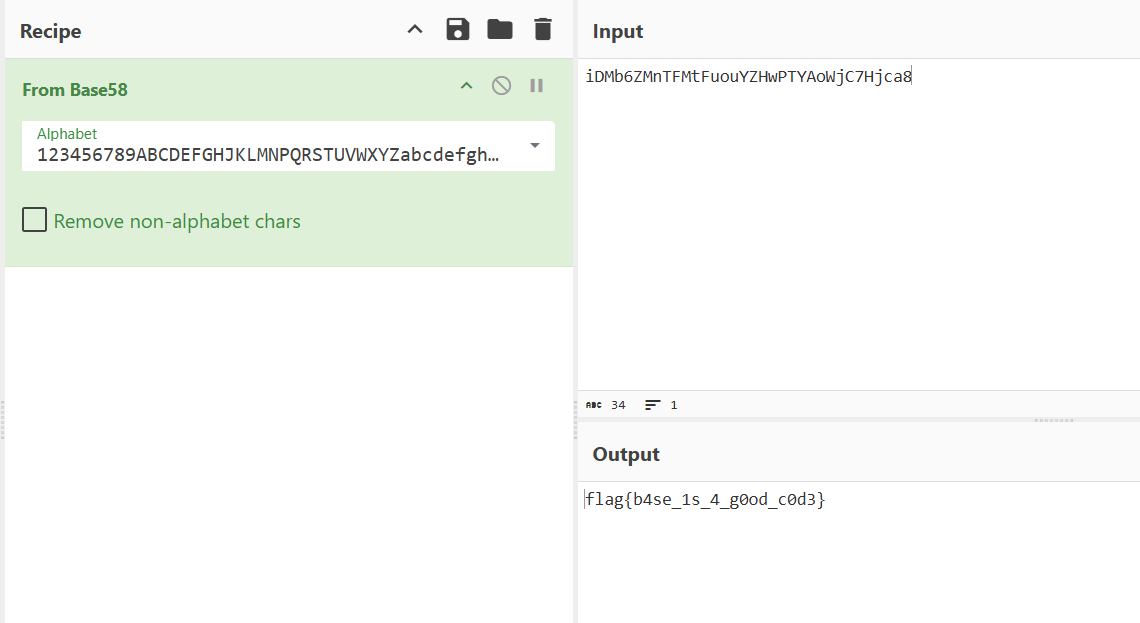
Task: Enable Remove non-alphabet chars checkbox
Action: 35,220
